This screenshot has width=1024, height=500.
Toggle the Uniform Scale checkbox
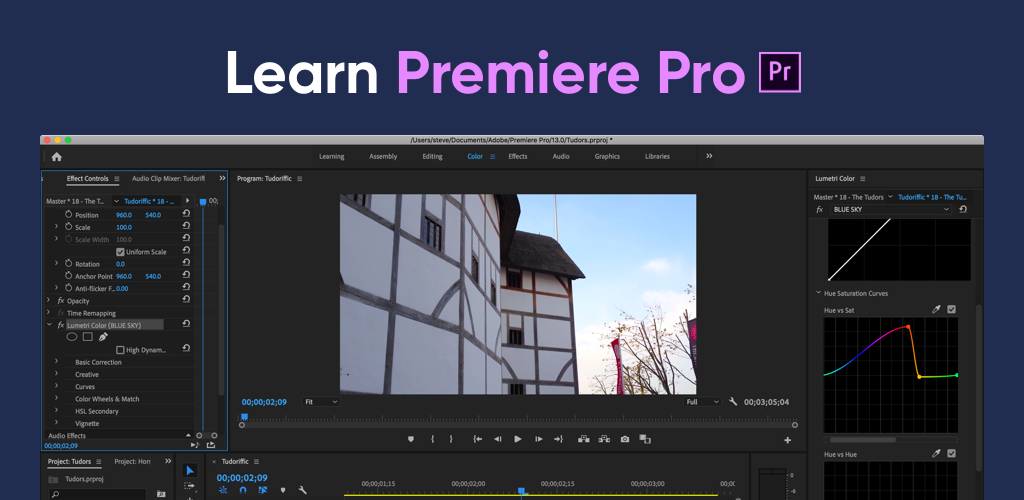tap(120, 252)
